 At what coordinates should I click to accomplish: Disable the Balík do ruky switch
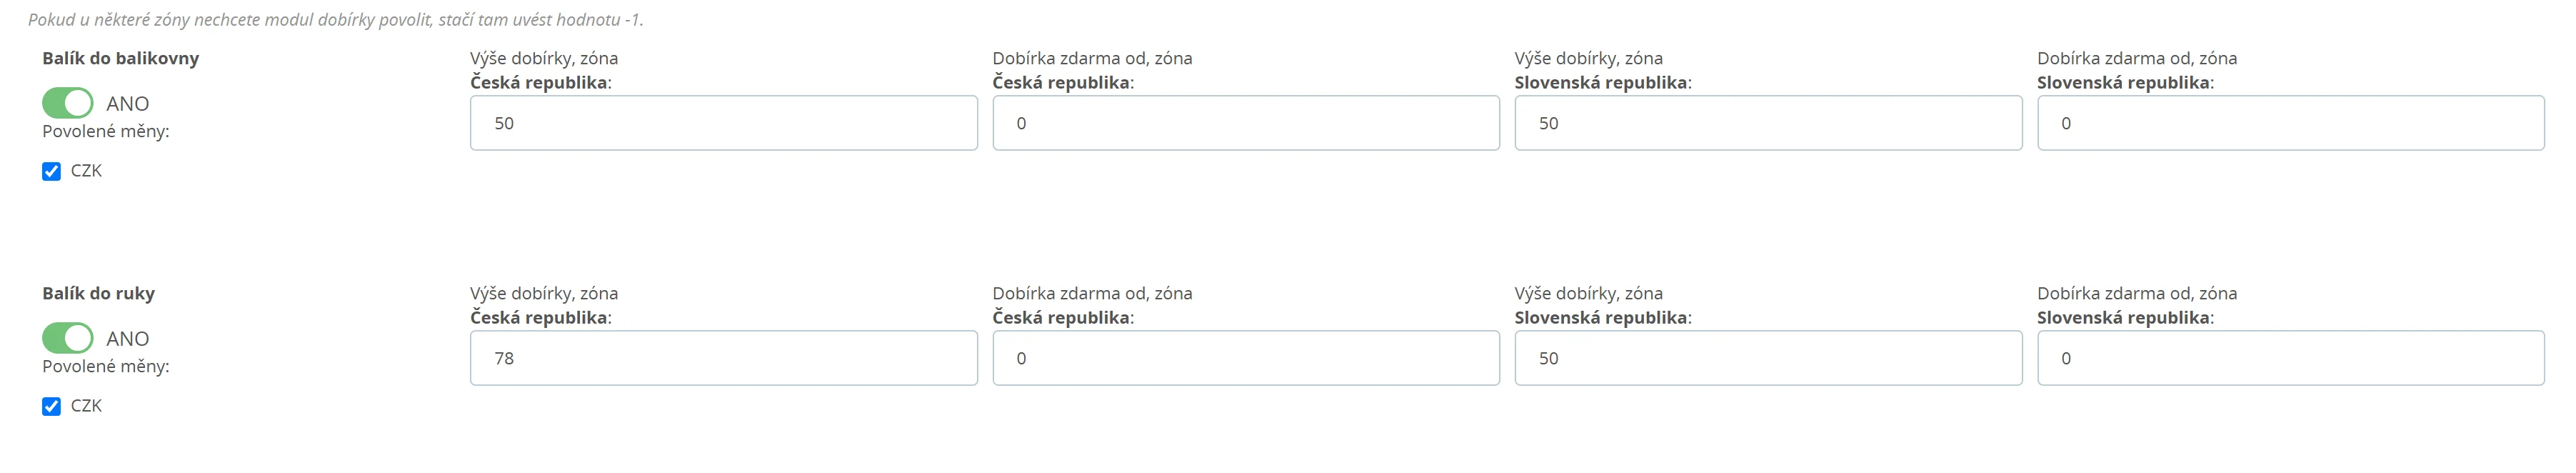pyautogui.click(x=67, y=338)
